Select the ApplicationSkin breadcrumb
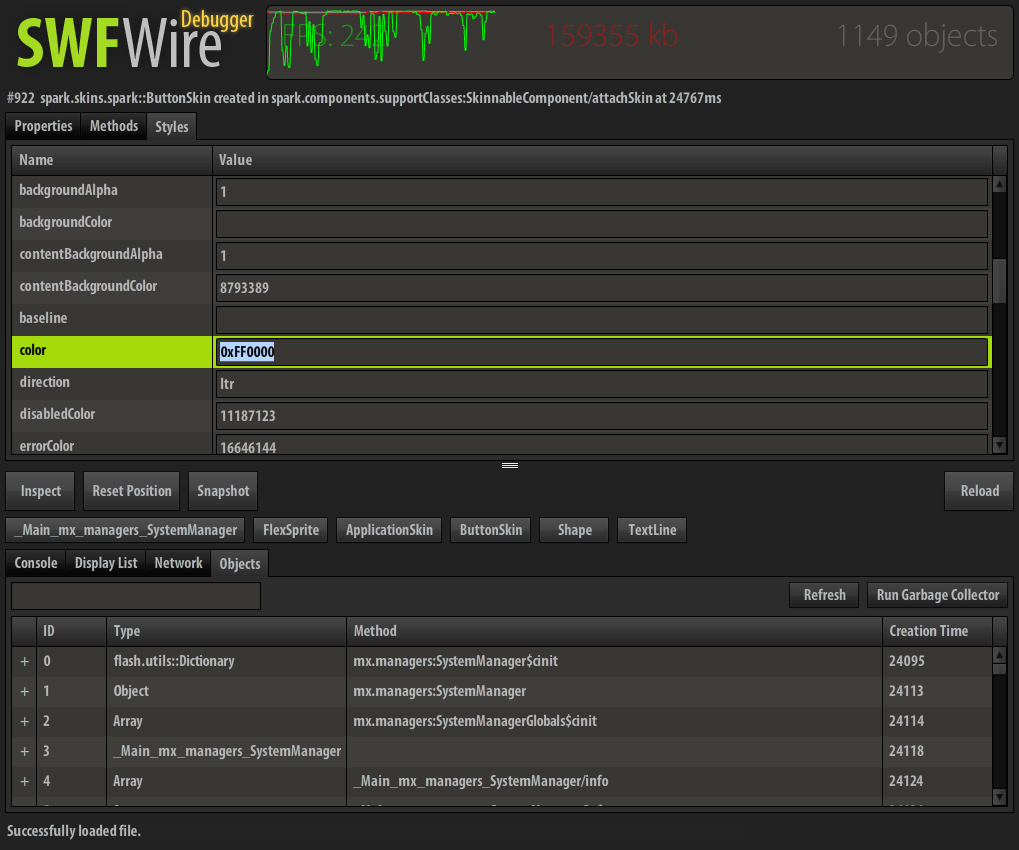Image resolution: width=1019 pixels, height=850 pixels. pos(389,530)
